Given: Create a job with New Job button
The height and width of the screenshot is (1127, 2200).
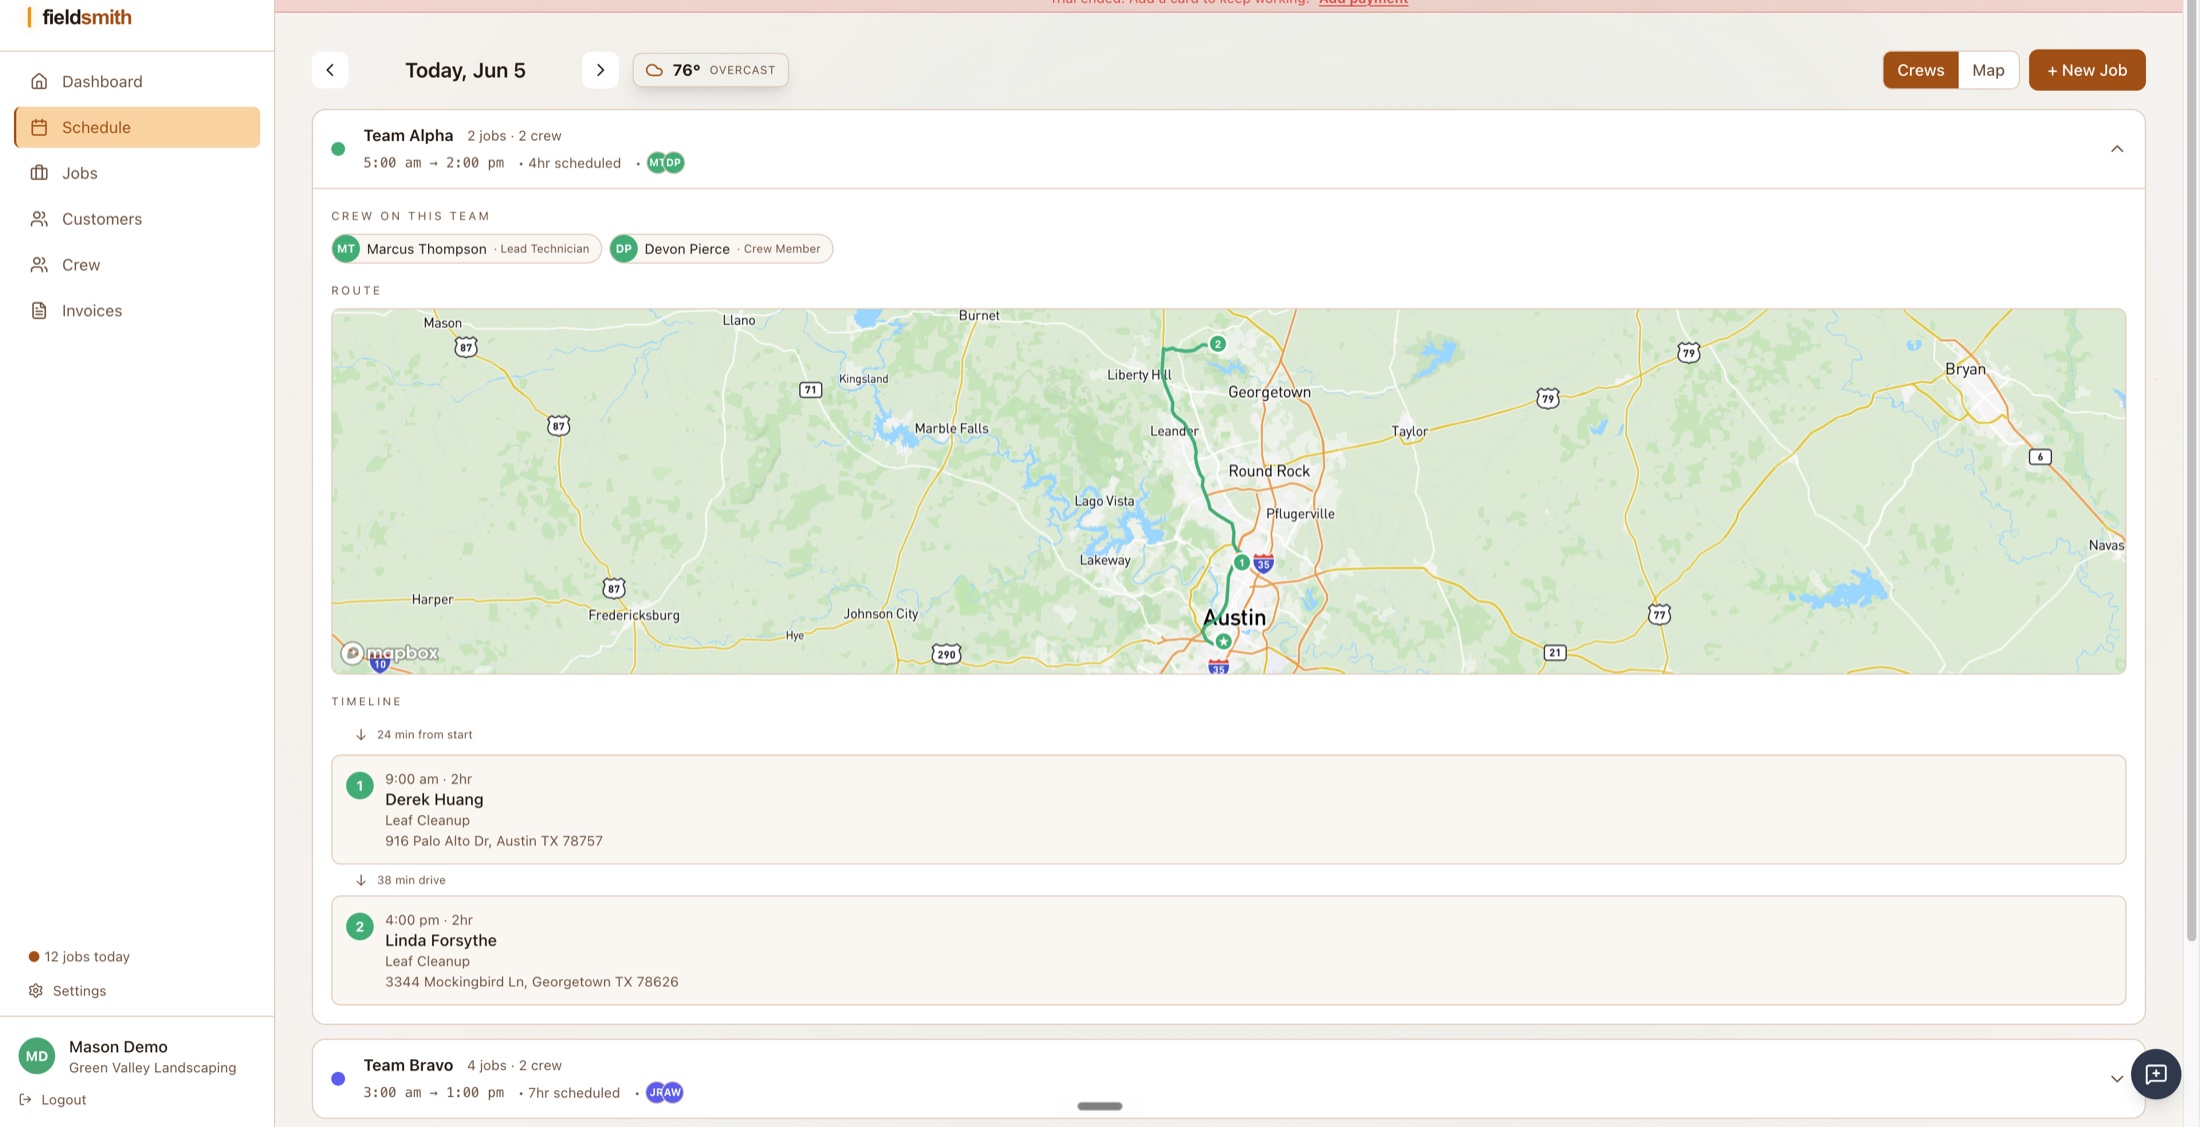Looking at the screenshot, I should click(2087, 70).
